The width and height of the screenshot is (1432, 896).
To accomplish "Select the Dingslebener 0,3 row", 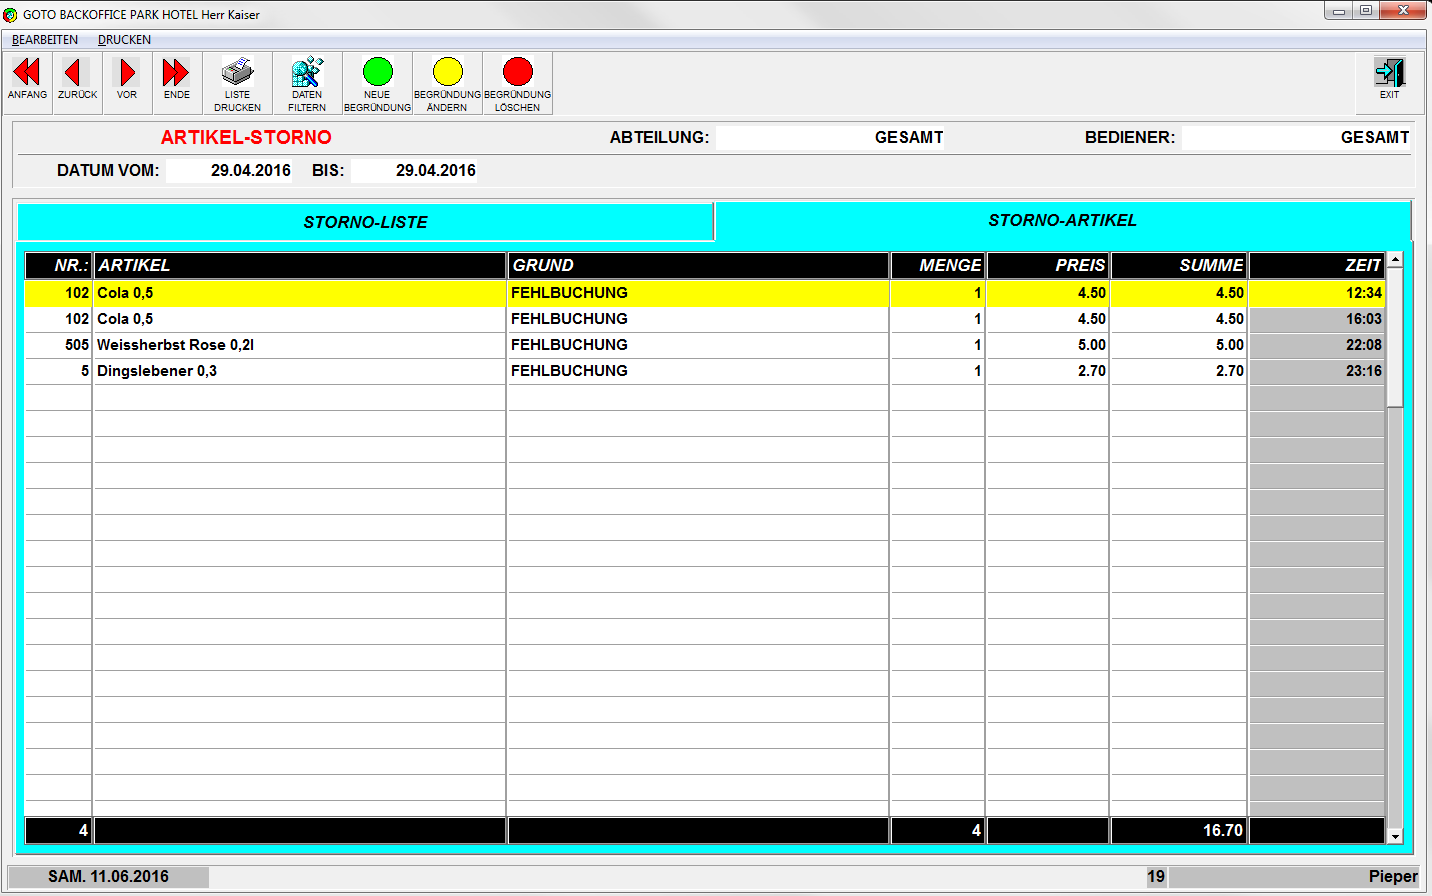I will 300,371.
